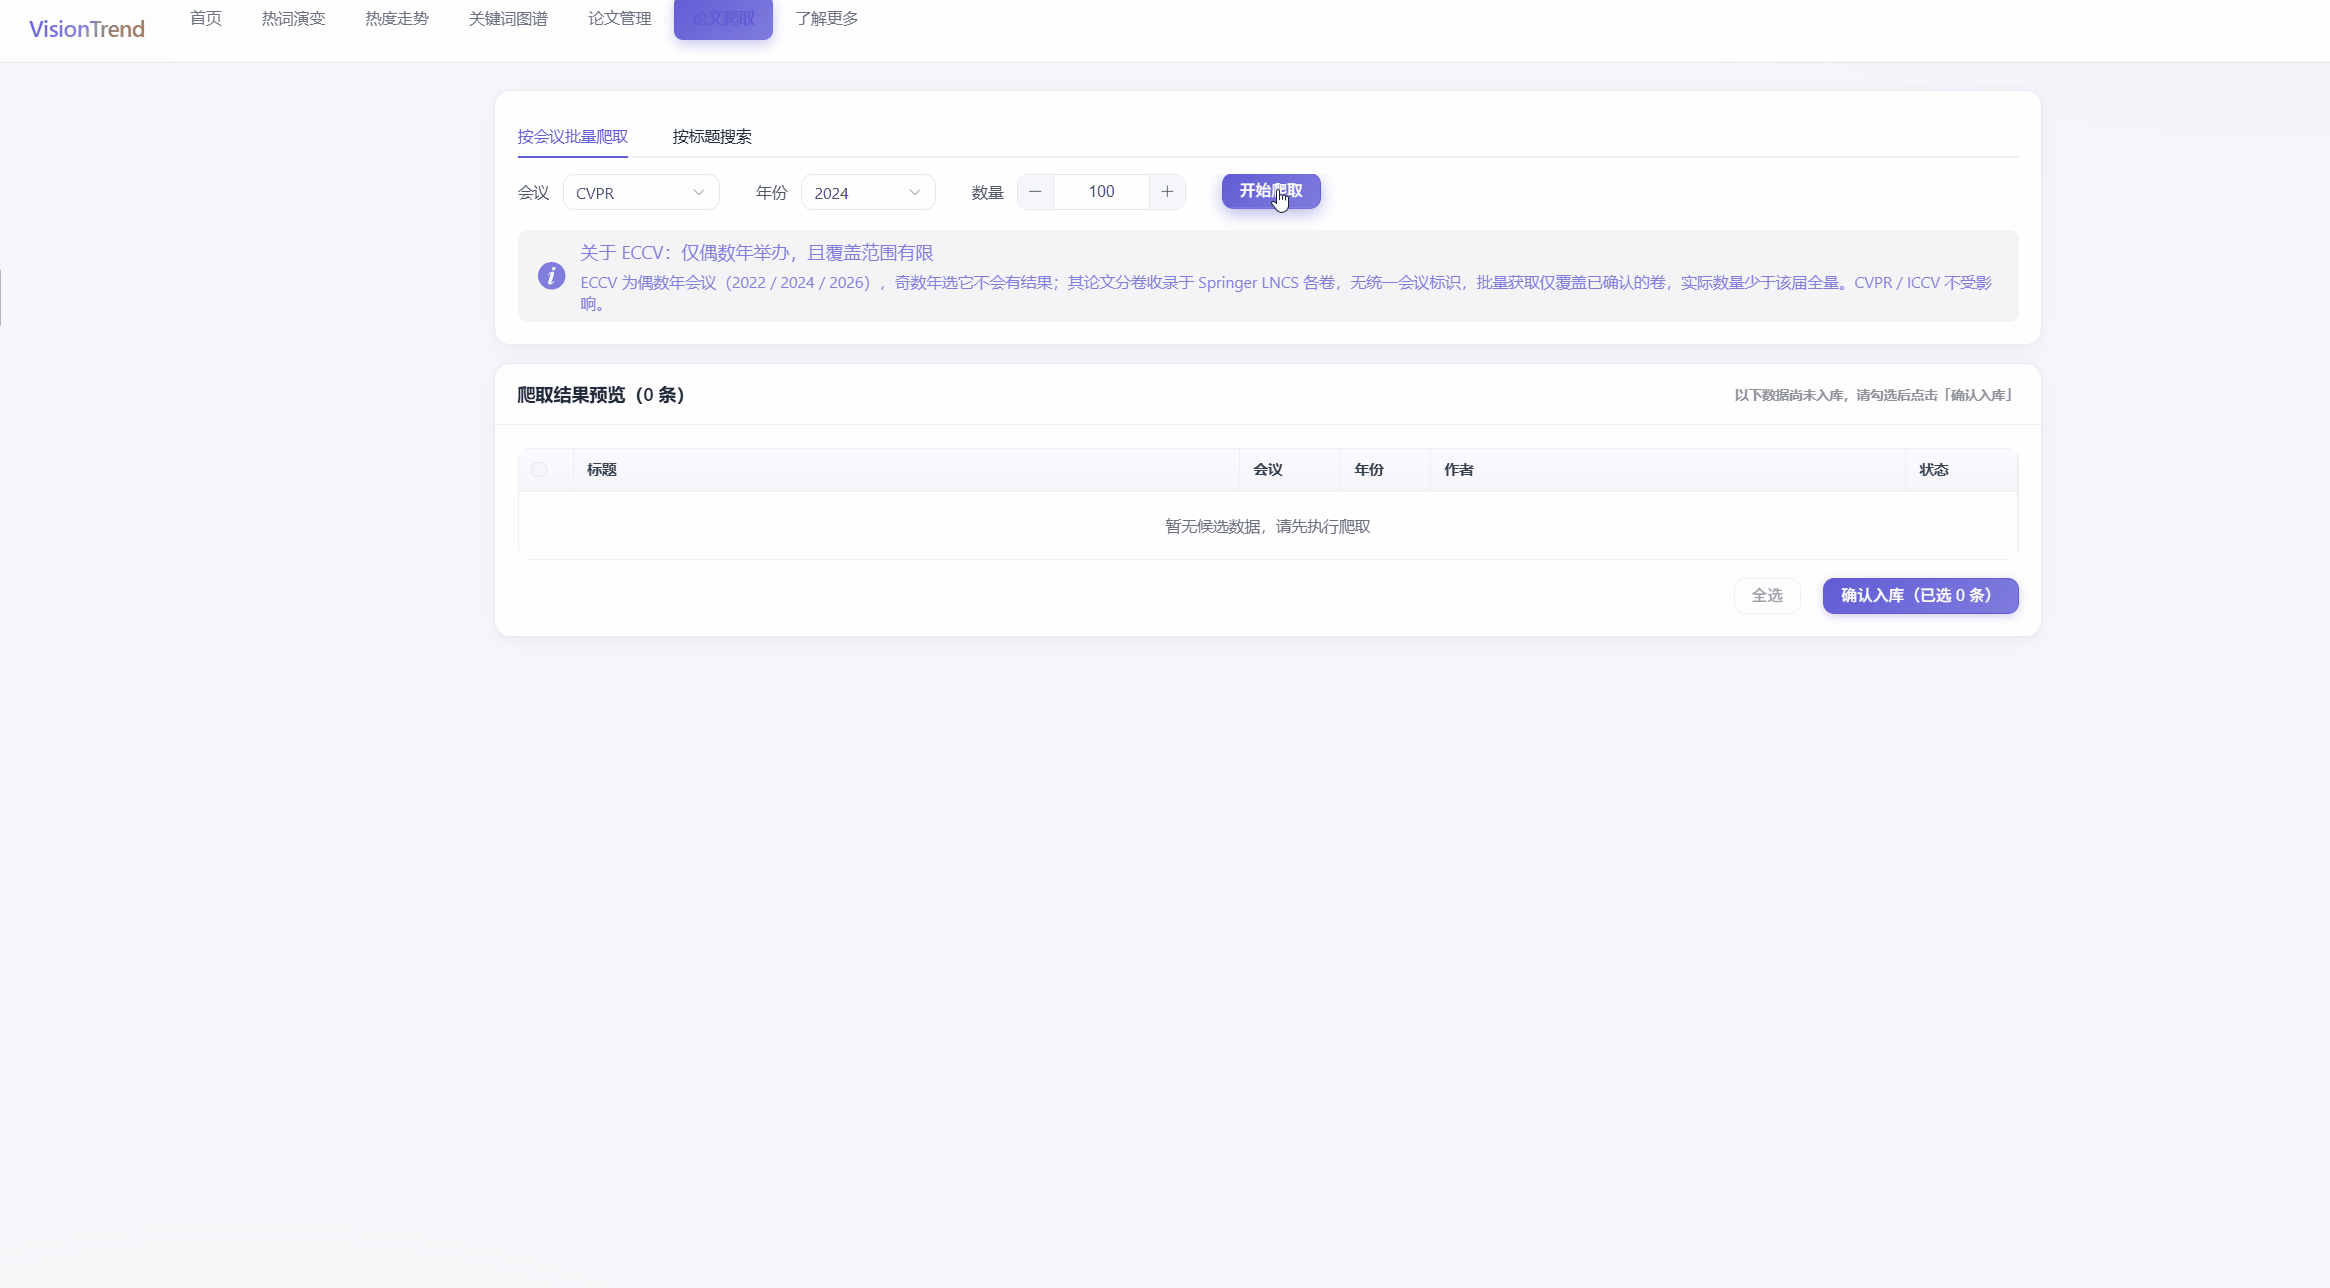Screen dimensions: 2330x1288
Task: Open 论文管理 in the navigation
Action: pyautogui.click(x=620, y=18)
